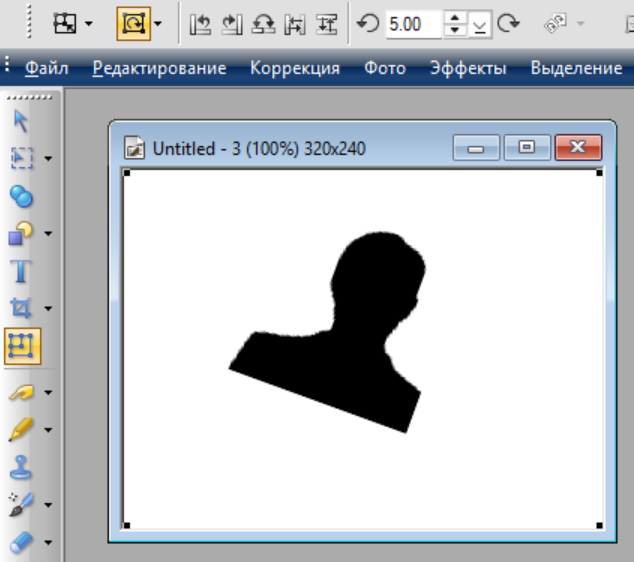This screenshot has height=562, width=634.
Task: Select the Text tool
Action: (21, 270)
